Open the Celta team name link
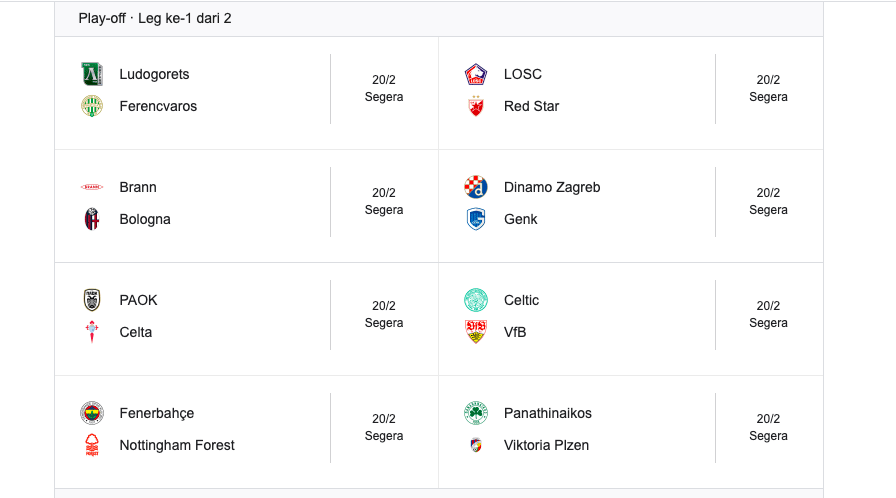This screenshot has height=498, width=896. [x=136, y=332]
